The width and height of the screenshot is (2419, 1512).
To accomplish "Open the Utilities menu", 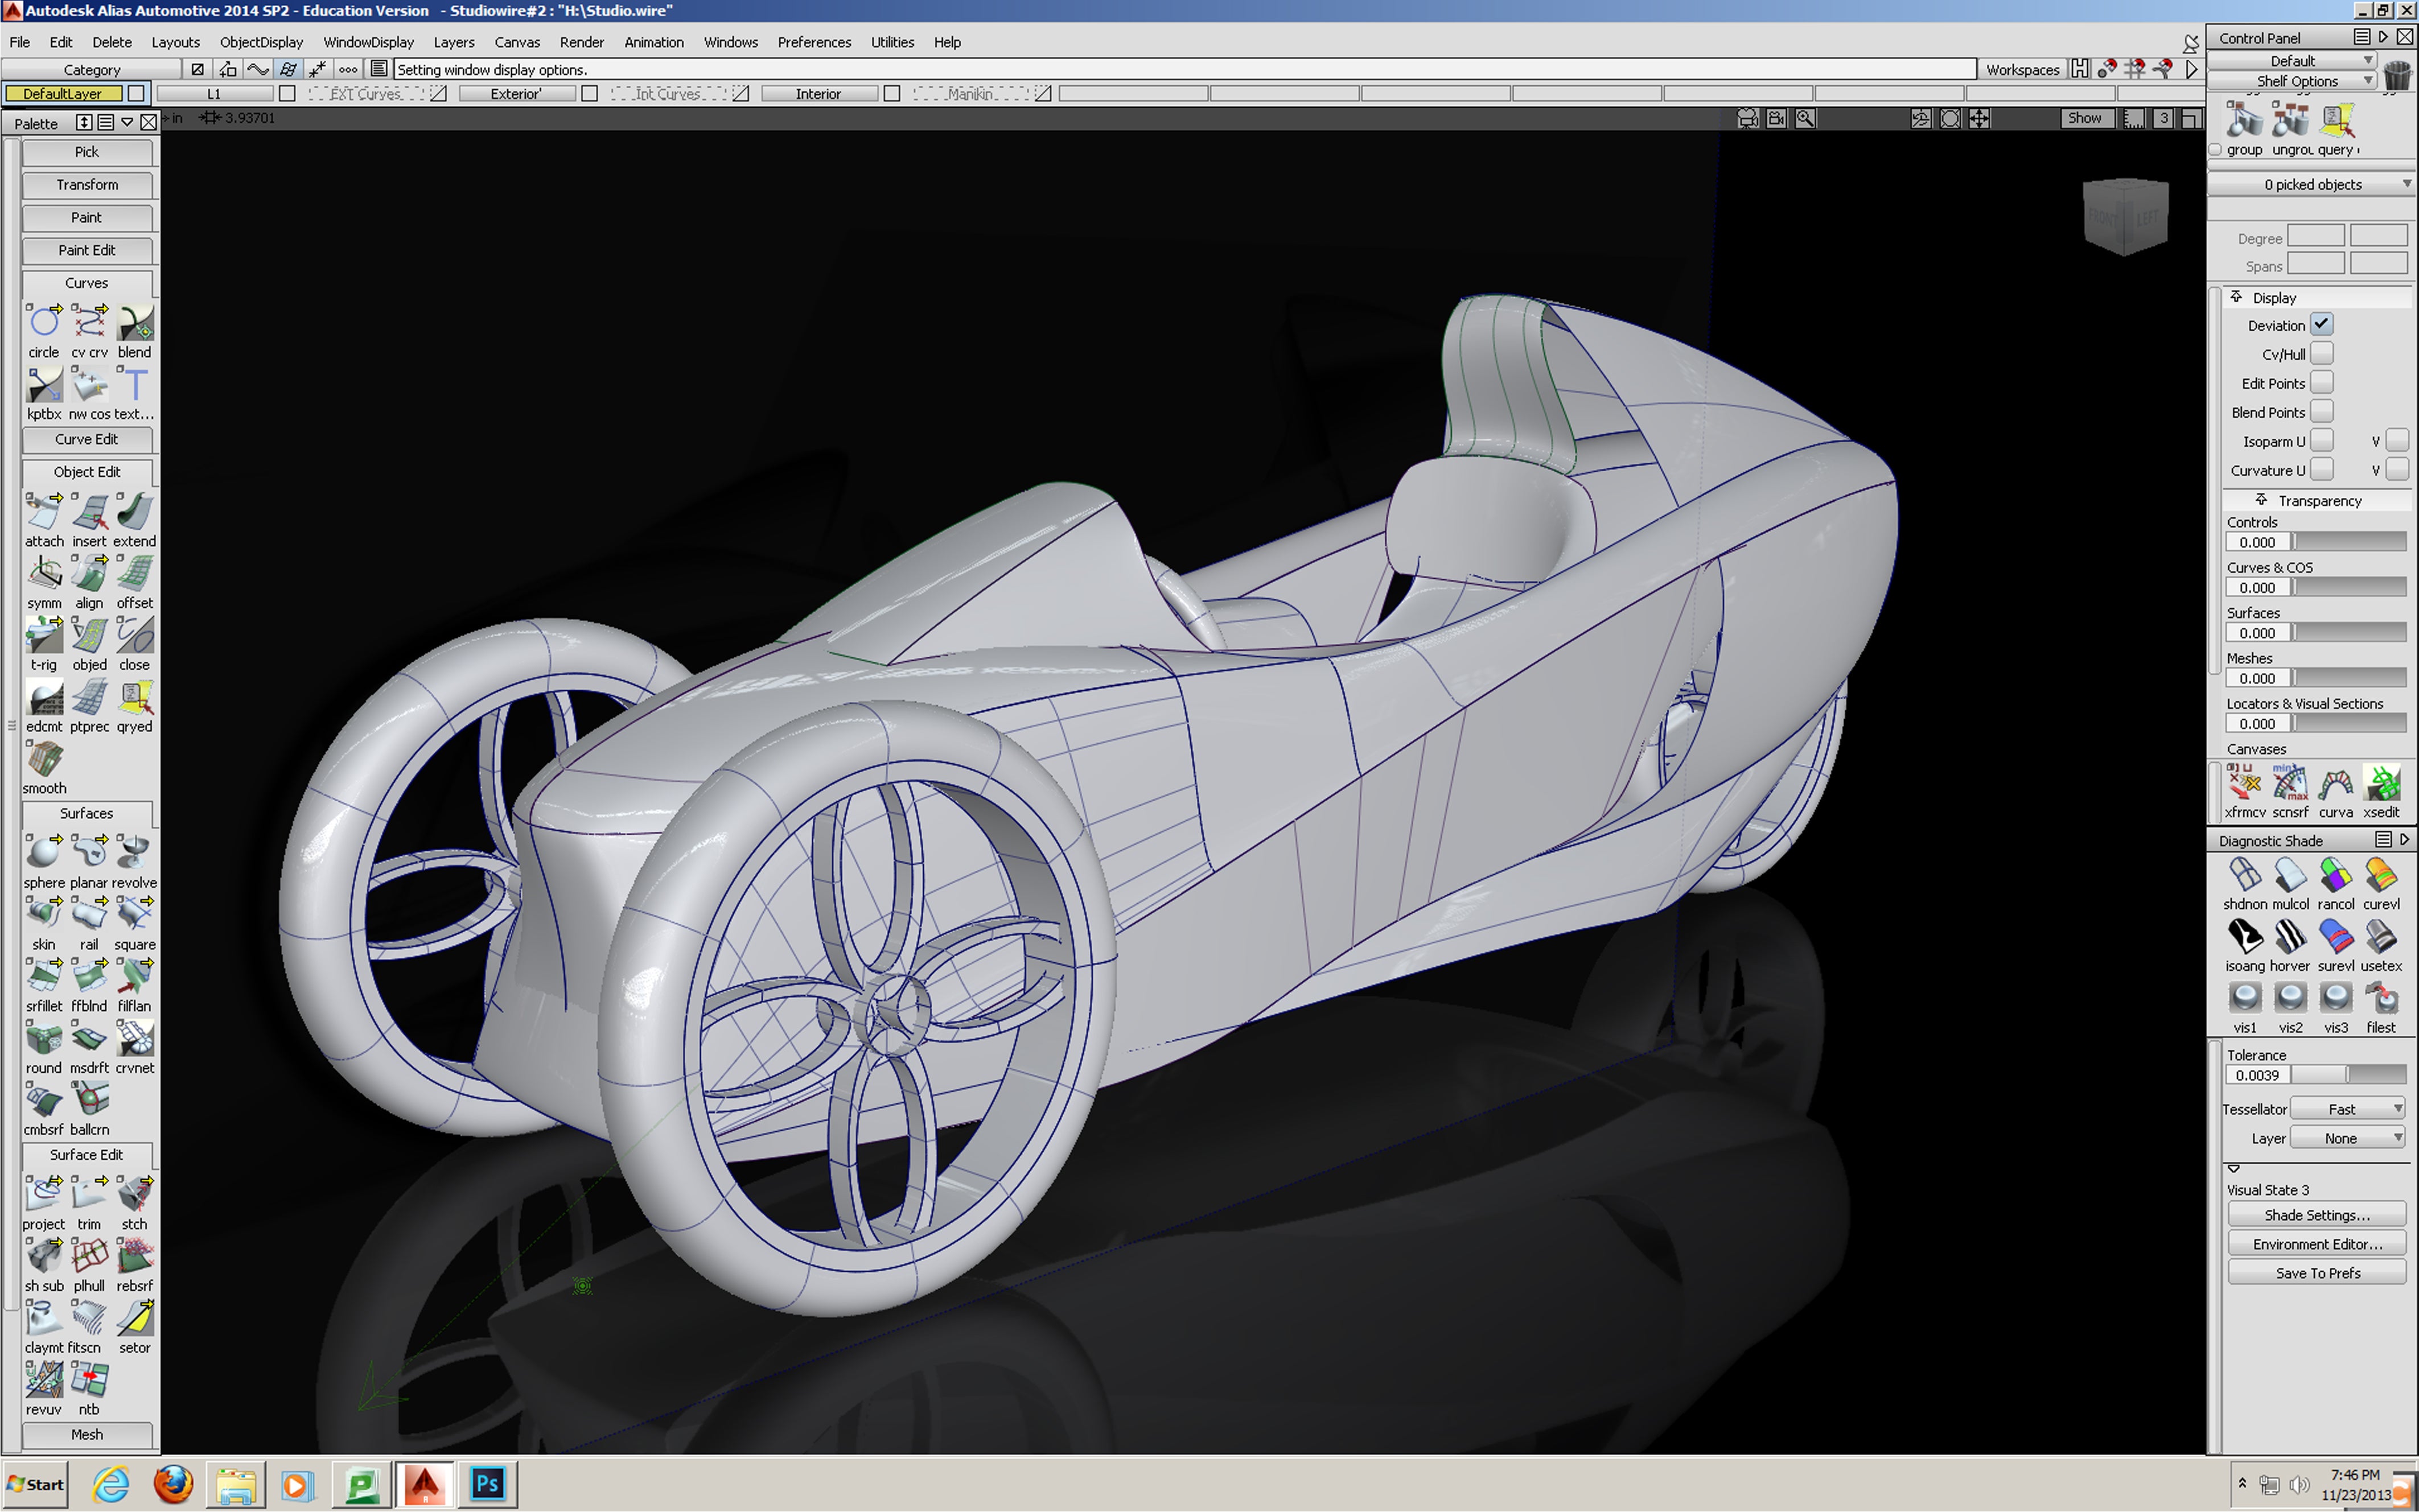I will tap(892, 42).
